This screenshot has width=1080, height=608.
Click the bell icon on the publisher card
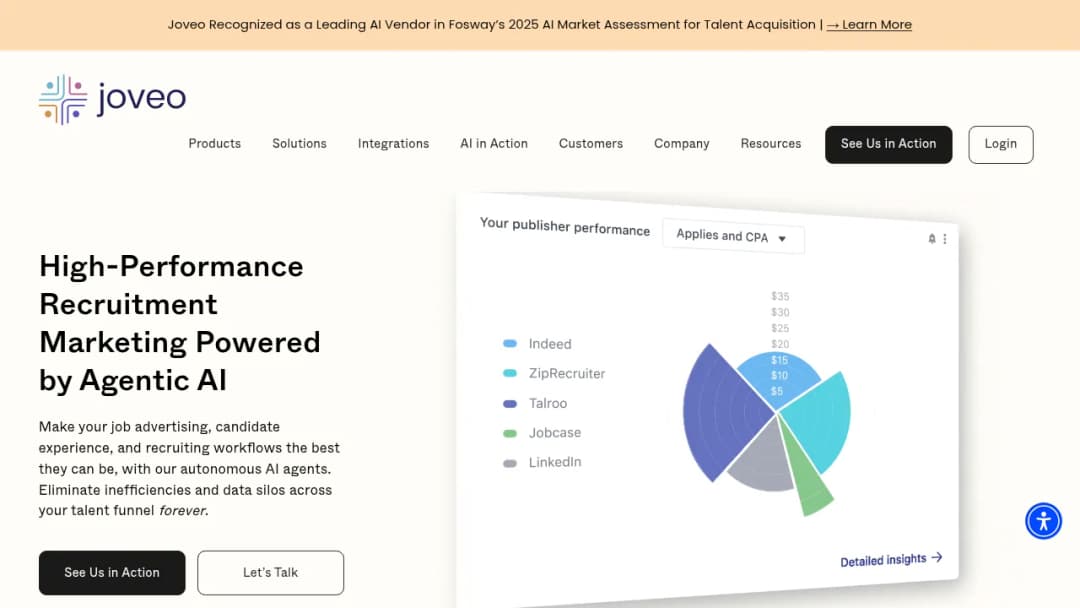tap(932, 238)
